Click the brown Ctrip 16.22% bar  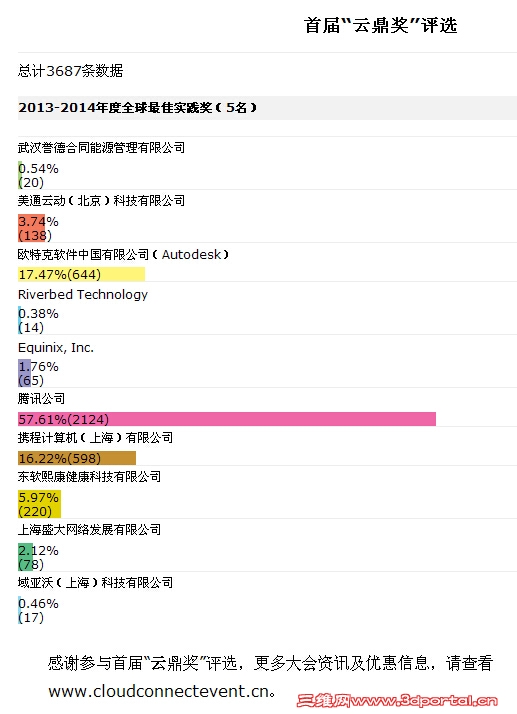click(77, 458)
